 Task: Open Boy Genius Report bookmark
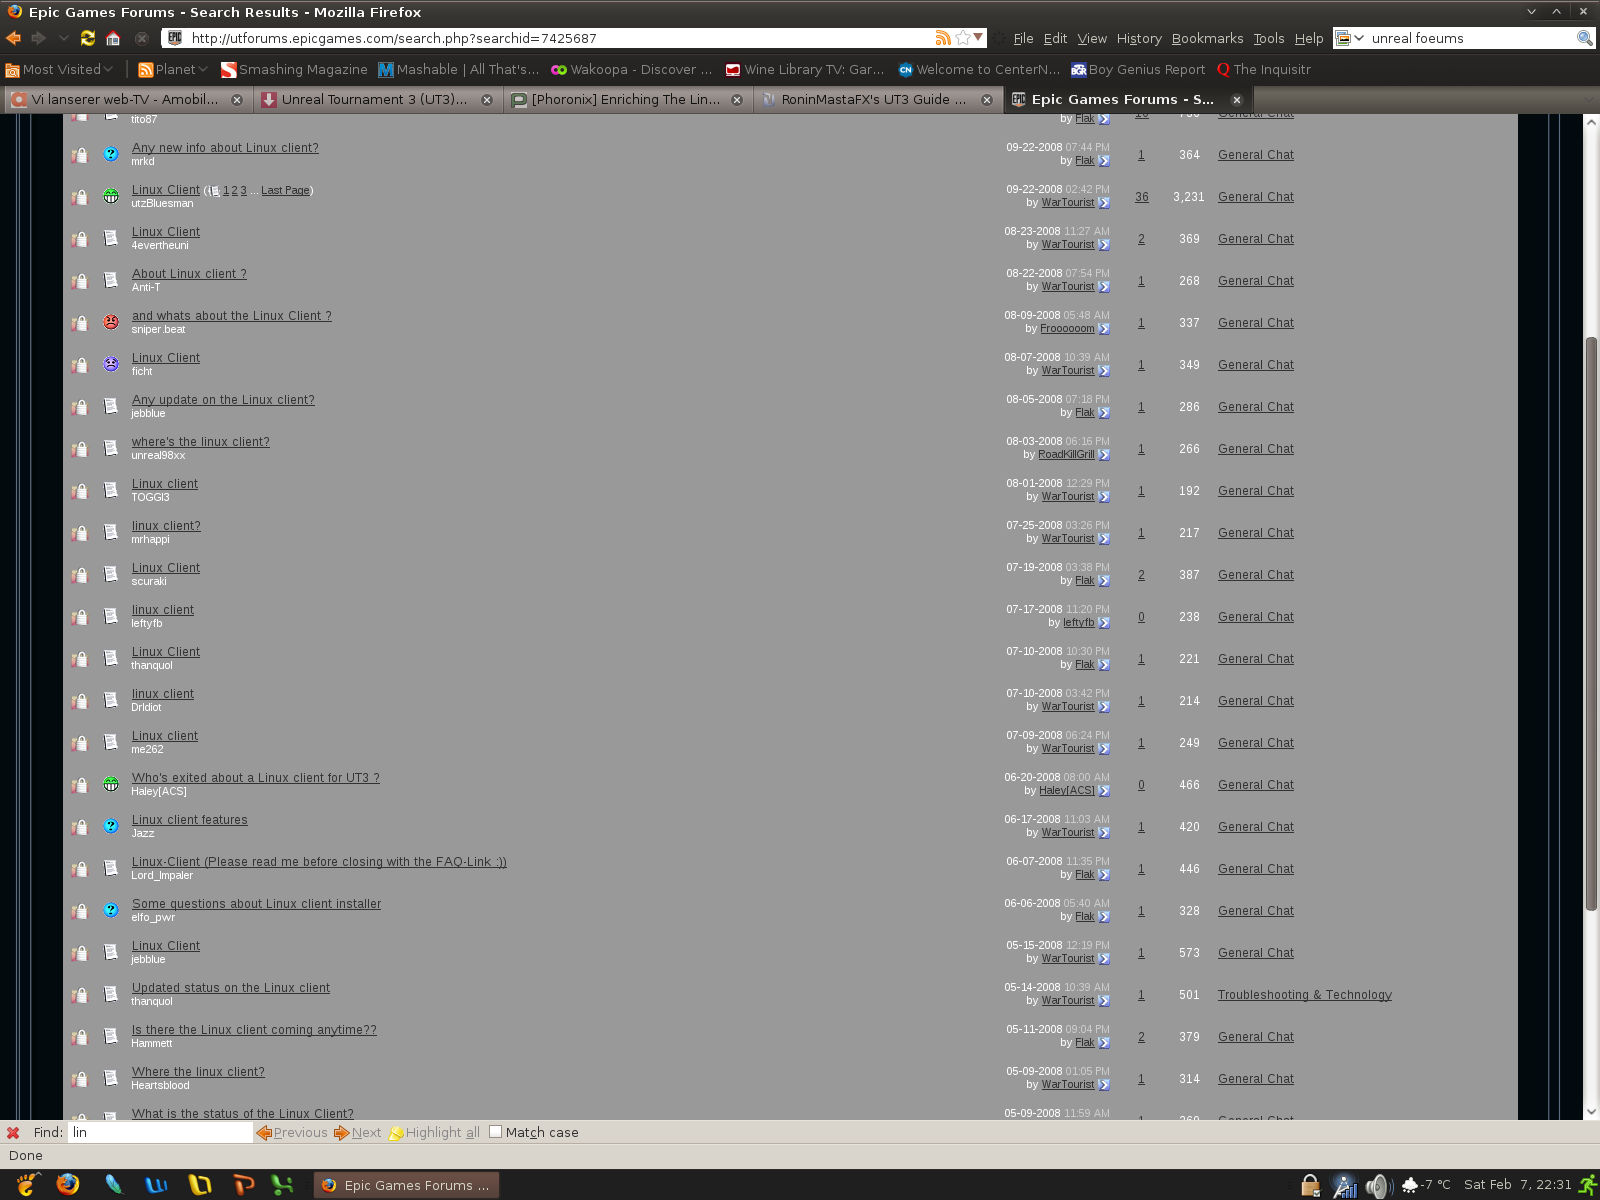coord(1138,69)
